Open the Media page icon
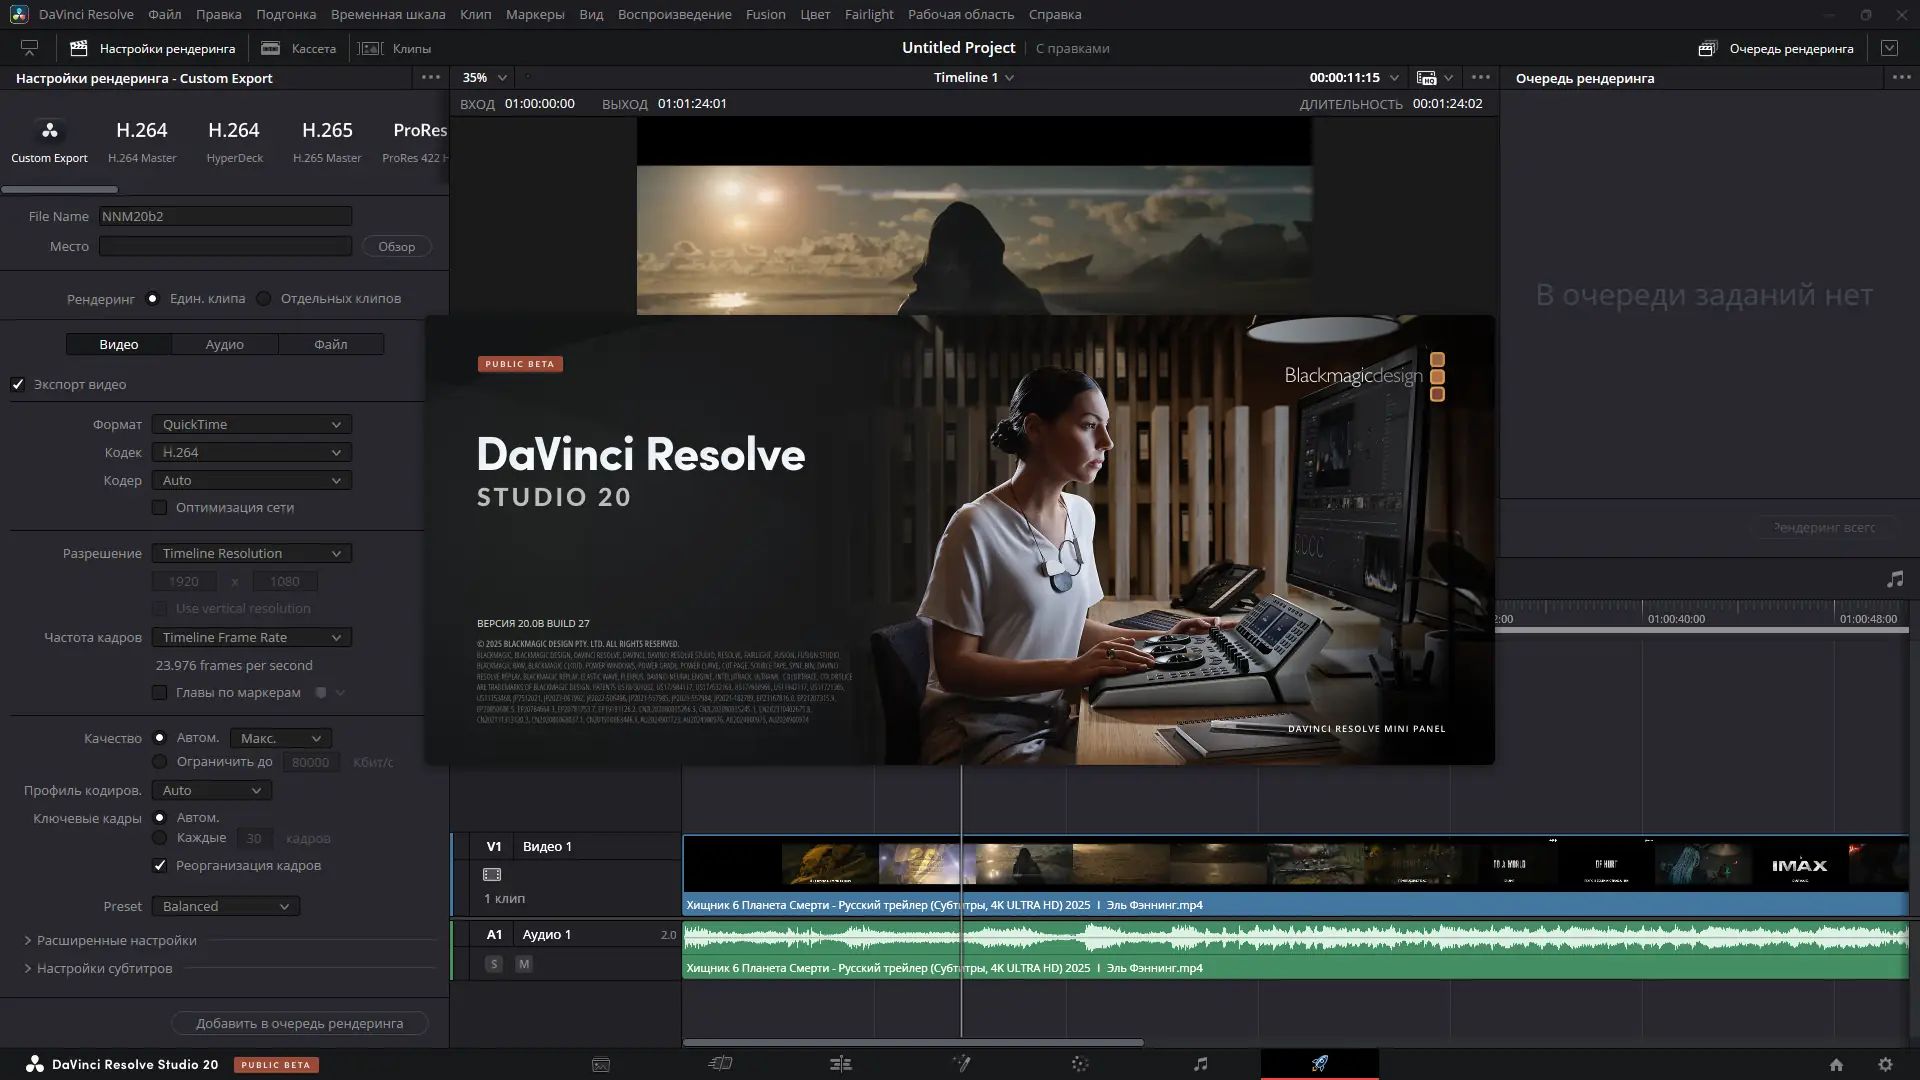Screen dimensions: 1920x1080 coord(601,1064)
